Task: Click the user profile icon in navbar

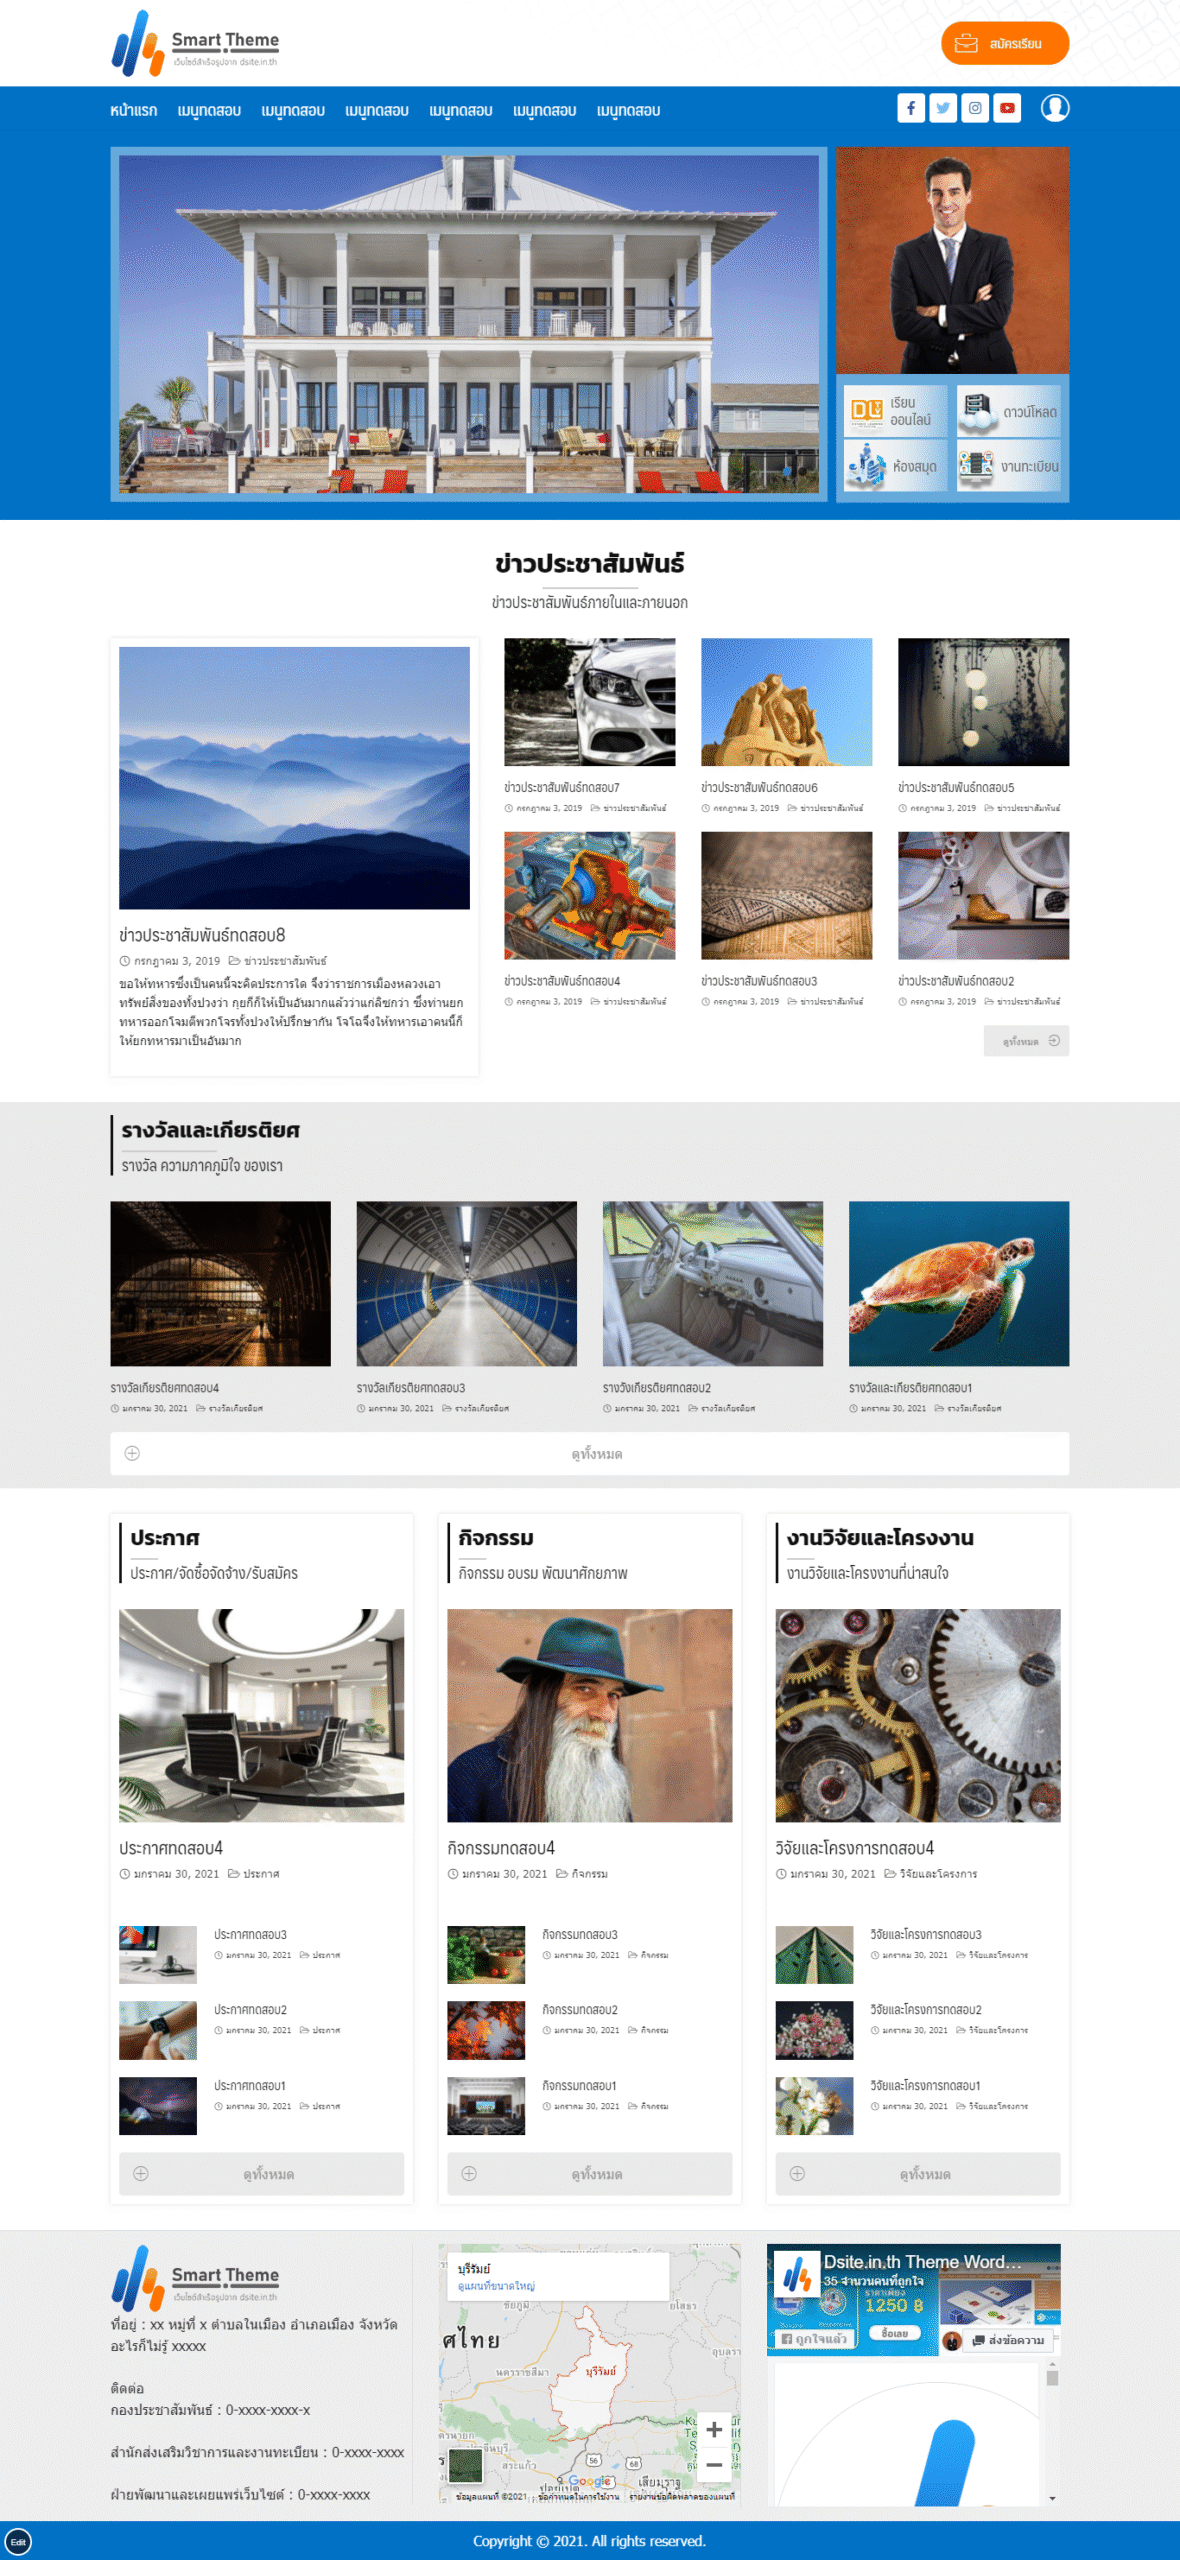Action: tap(1055, 108)
